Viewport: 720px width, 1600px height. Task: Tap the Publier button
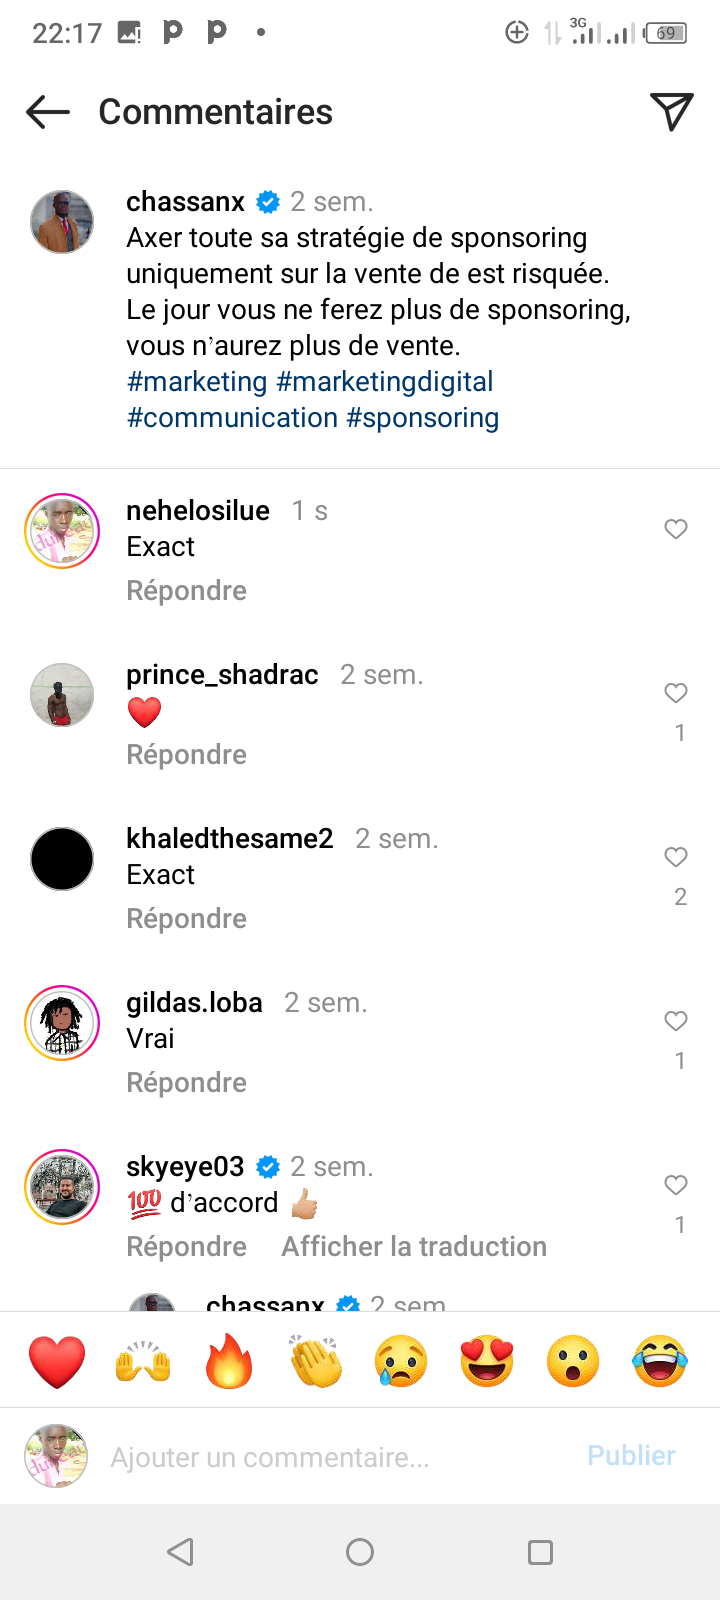[631, 1456]
